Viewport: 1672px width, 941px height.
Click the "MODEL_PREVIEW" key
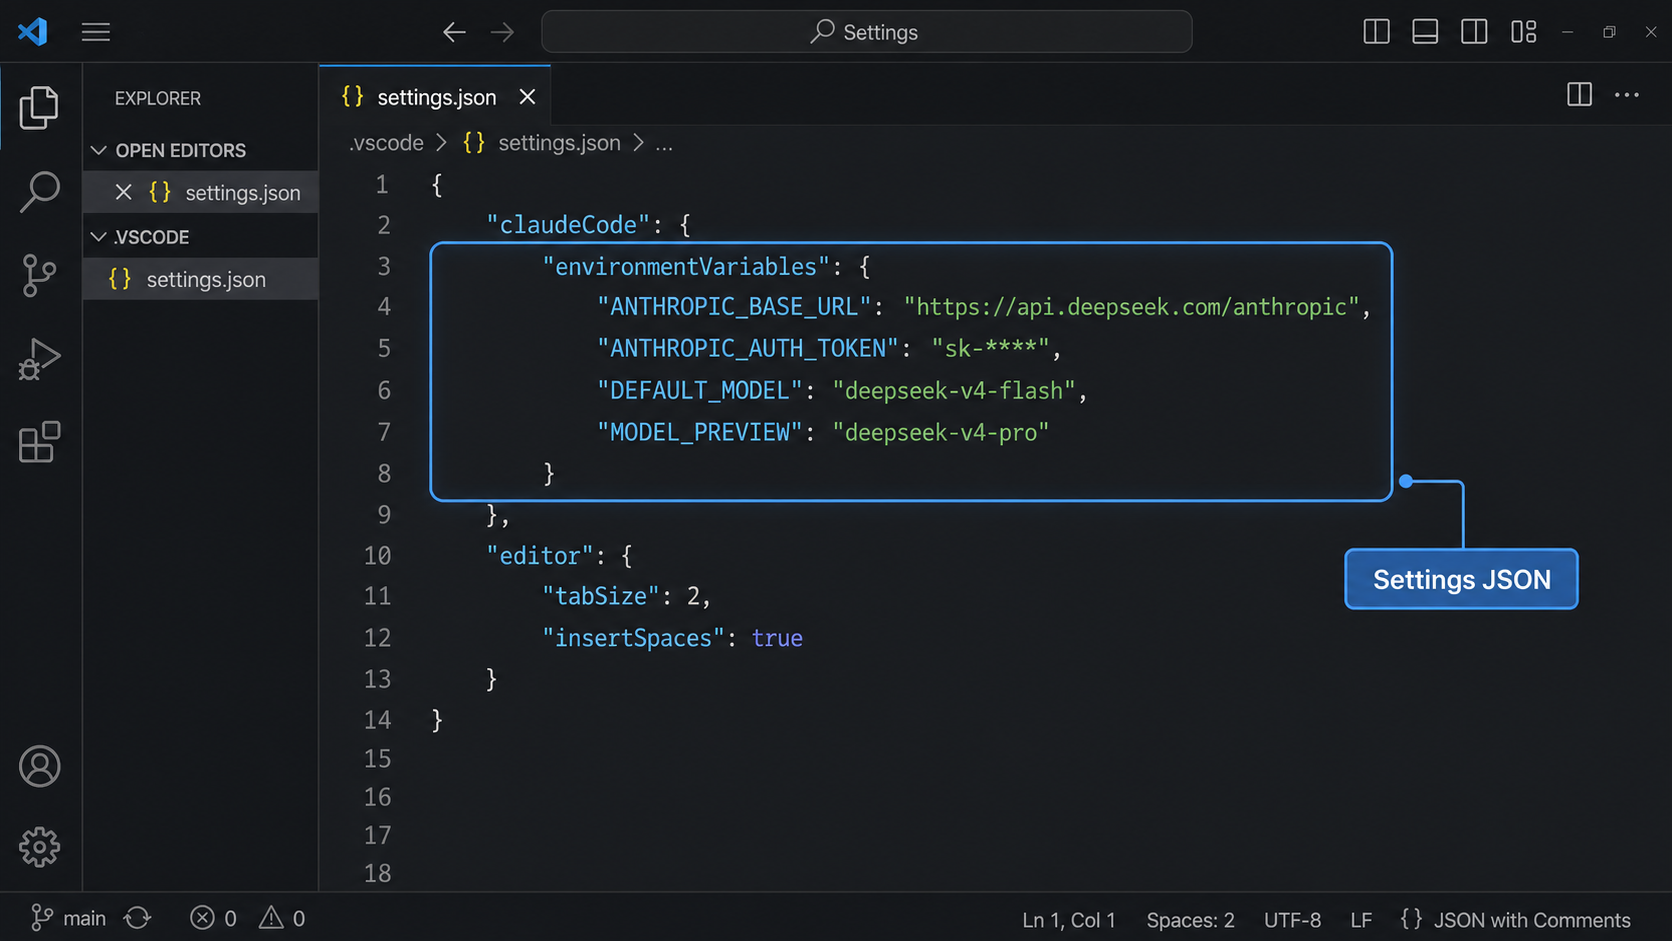tap(700, 432)
